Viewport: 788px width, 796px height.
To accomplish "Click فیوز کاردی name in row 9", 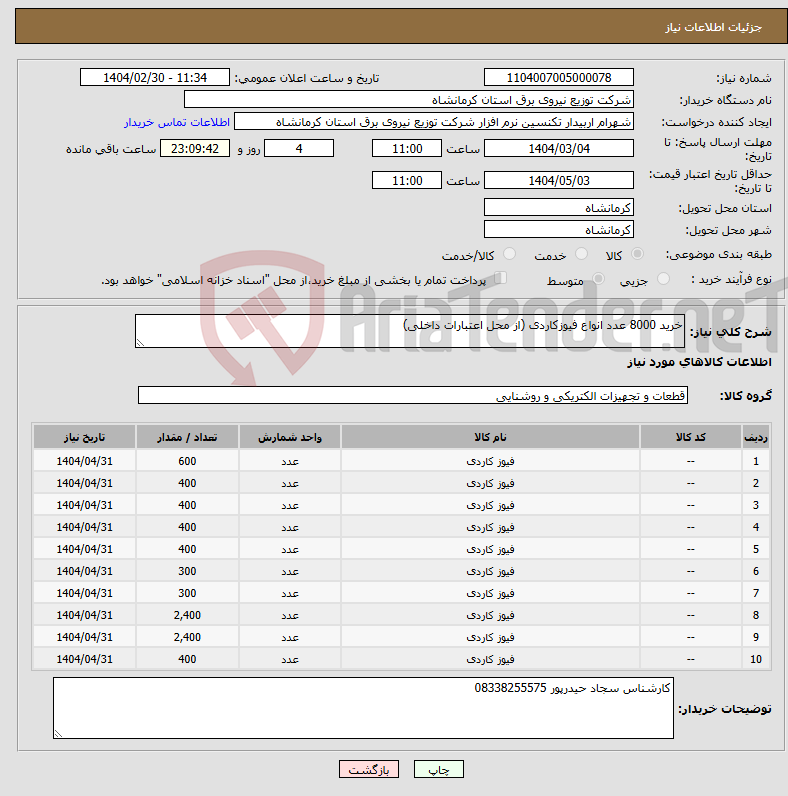I will pyautogui.click(x=490, y=637).
